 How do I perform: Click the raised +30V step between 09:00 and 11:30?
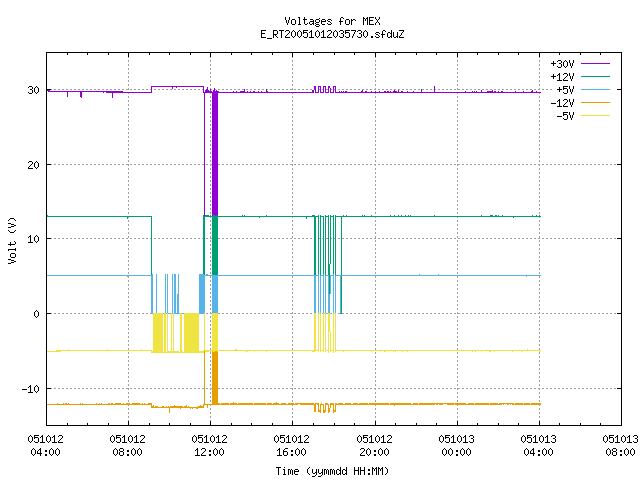click(178, 87)
